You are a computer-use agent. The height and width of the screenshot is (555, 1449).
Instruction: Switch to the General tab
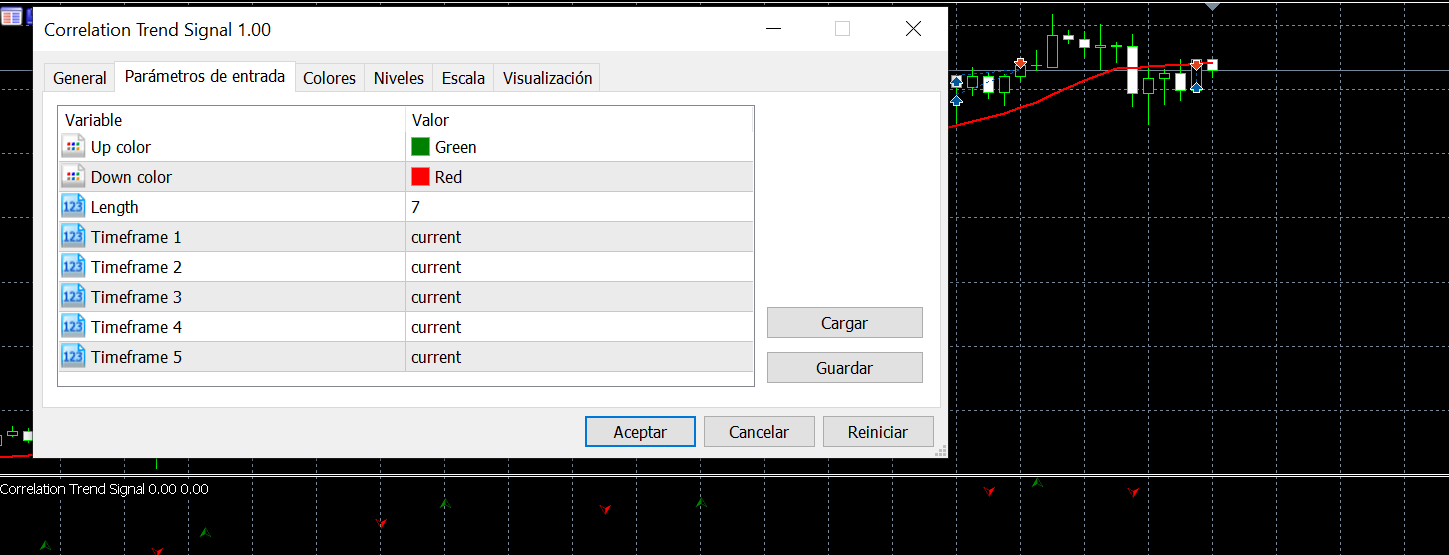point(80,78)
